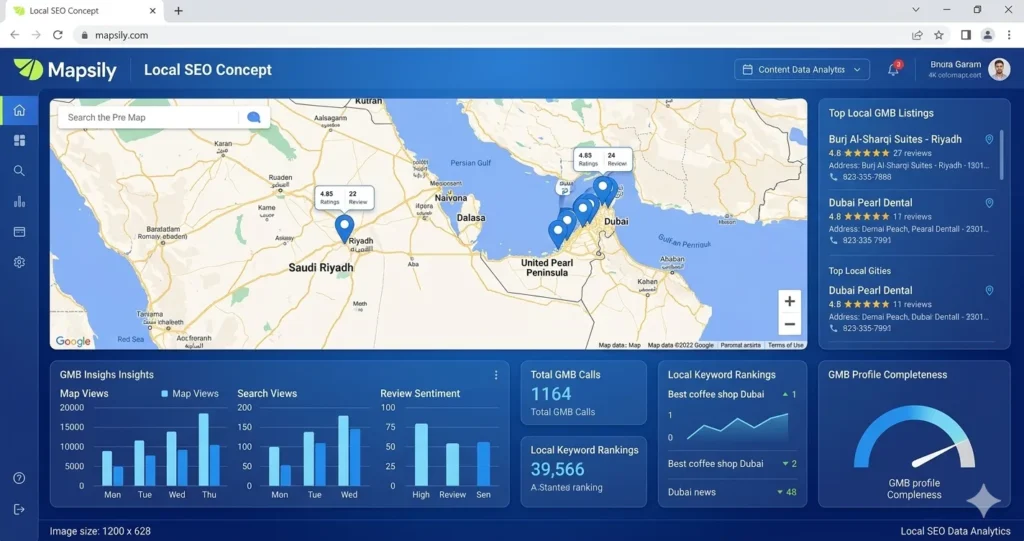This screenshot has width=1024, height=541.
Task: Click the sparkle assistant icon bottom right
Action: [x=984, y=500]
